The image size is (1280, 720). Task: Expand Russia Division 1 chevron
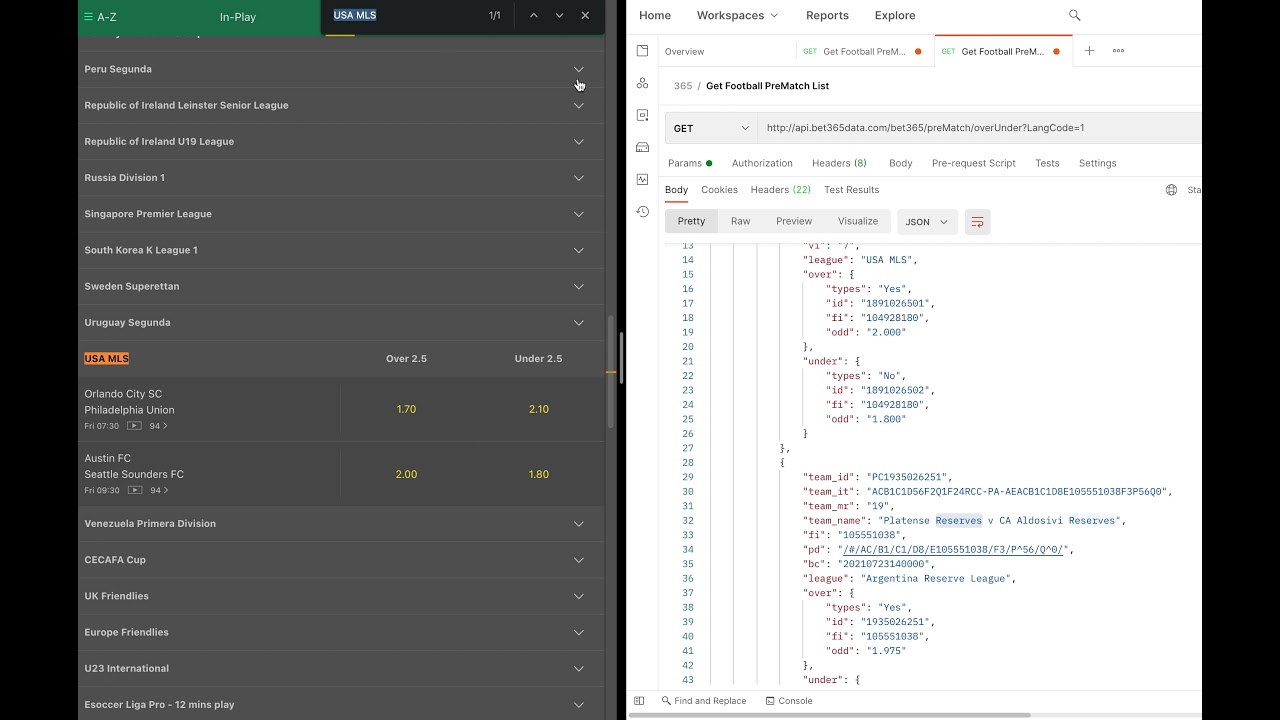pyautogui.click(x=578, y=178)
